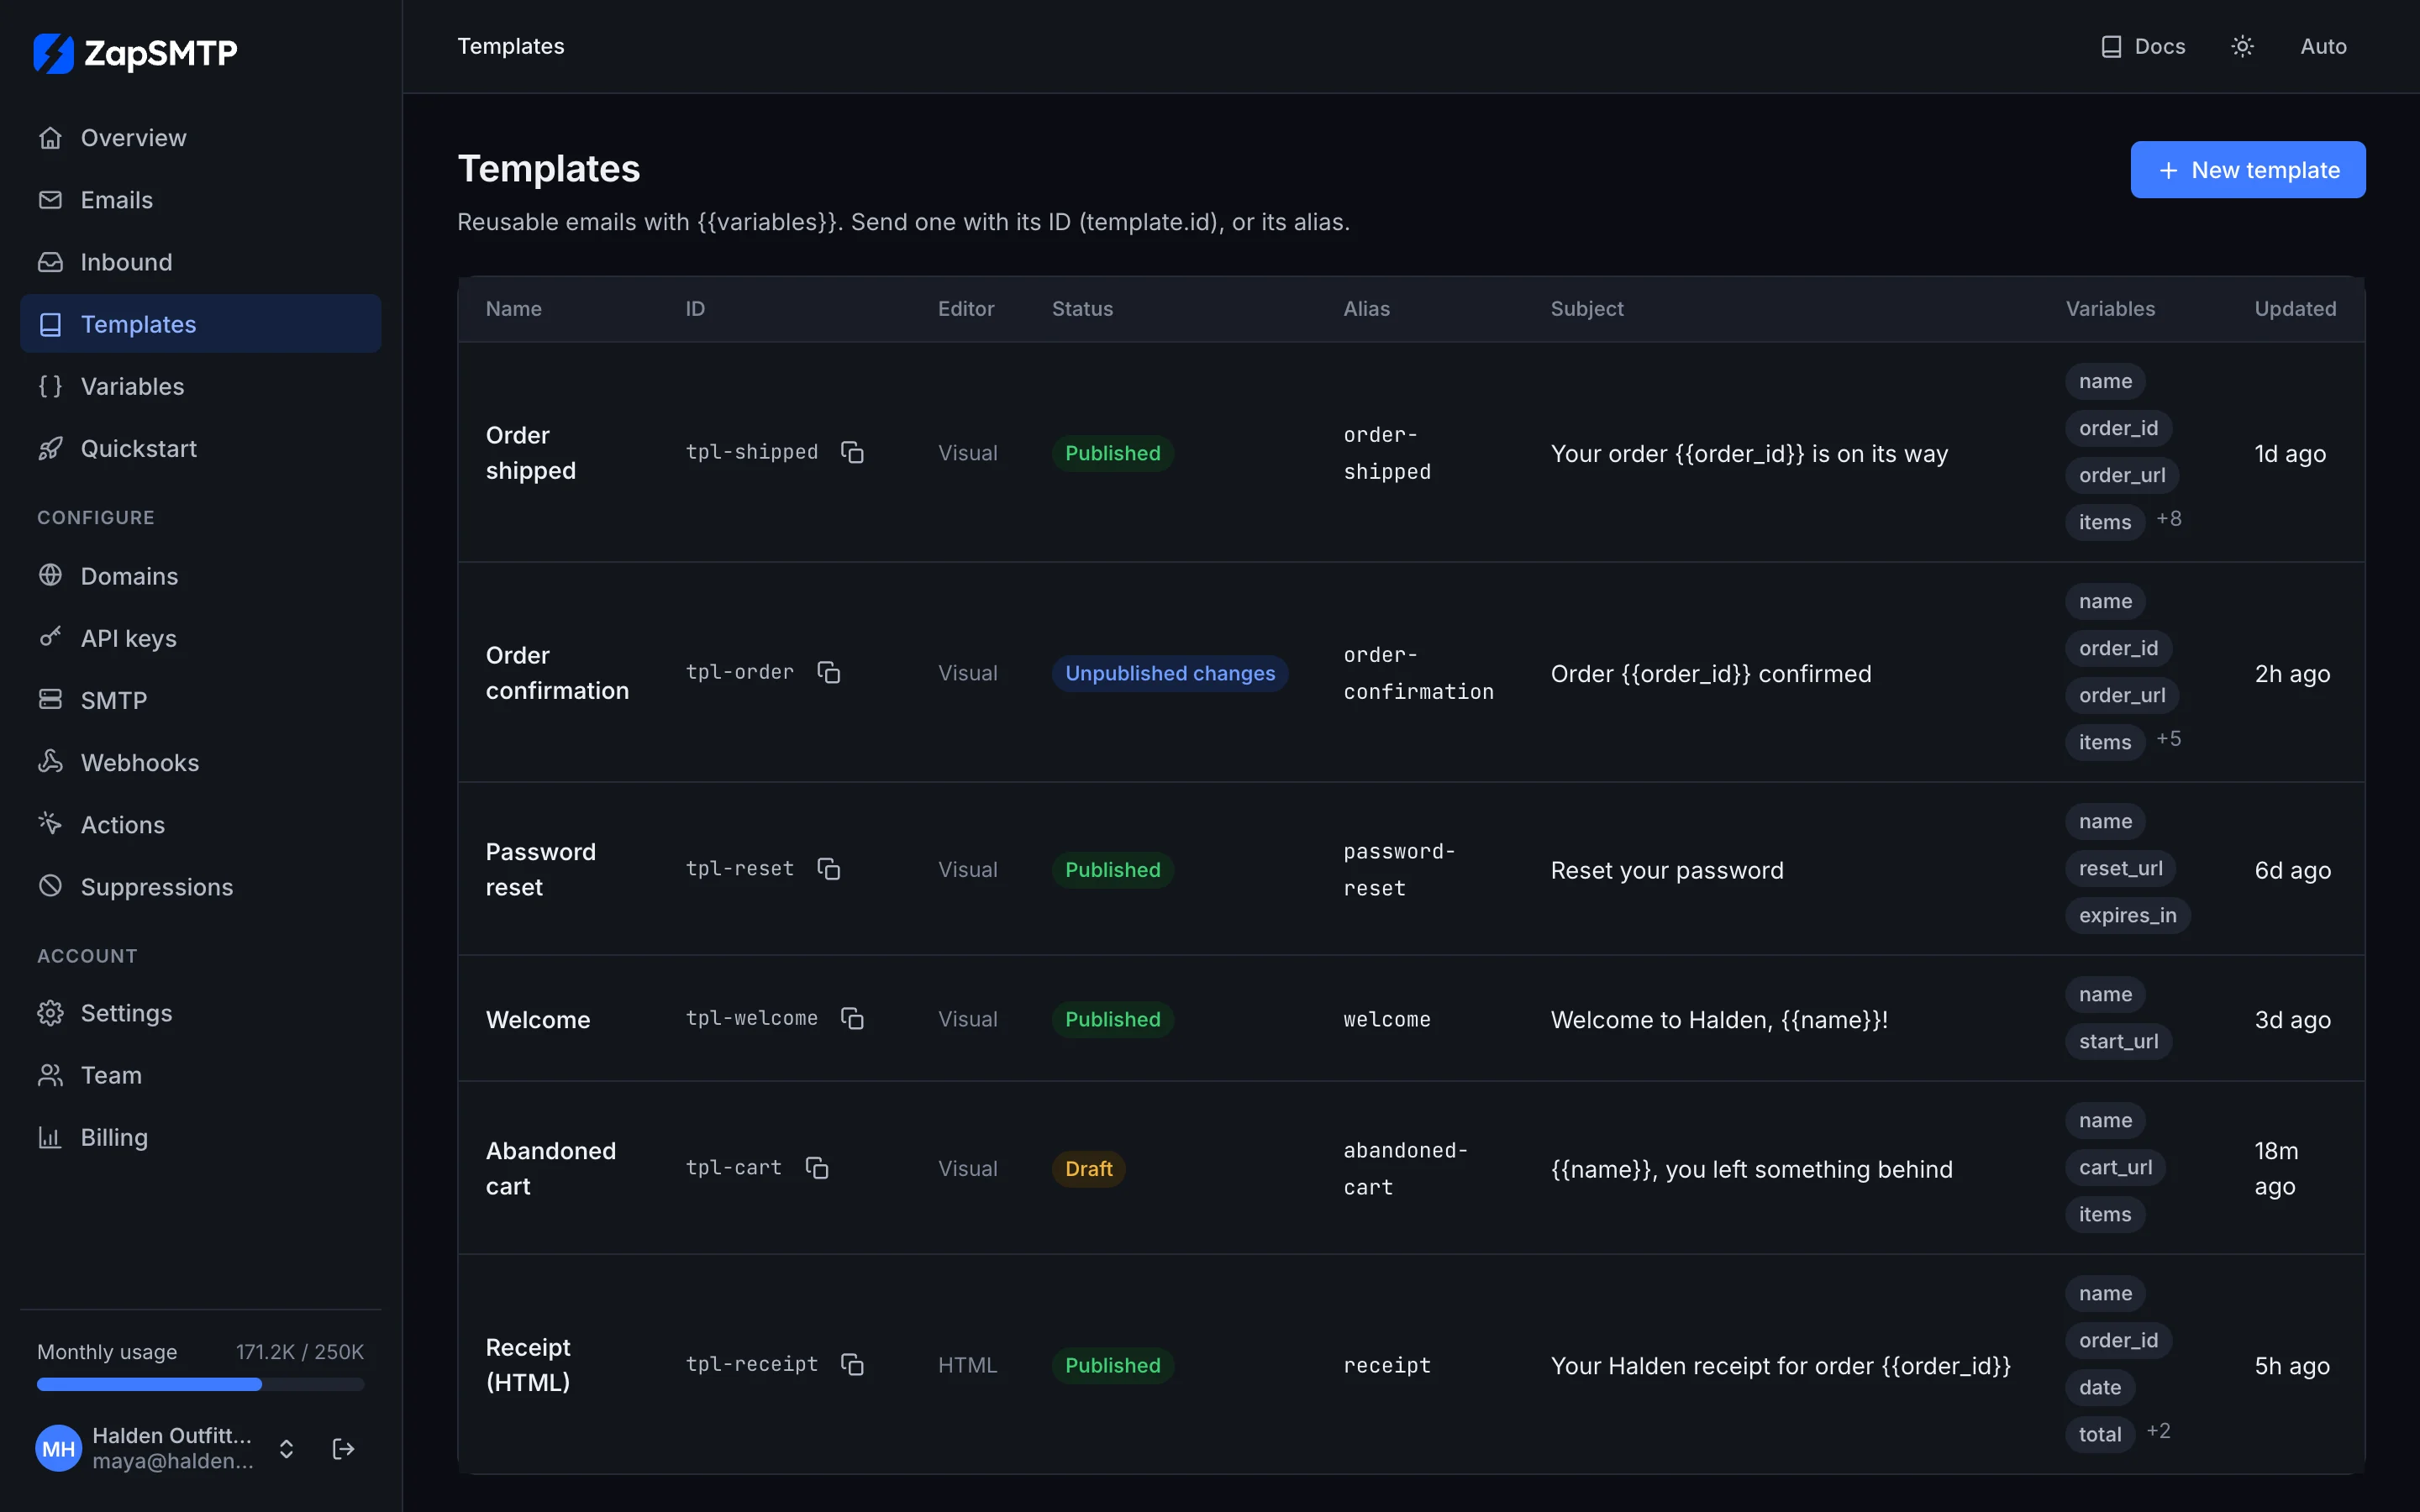Click the ZapSMTP logo

135,53
